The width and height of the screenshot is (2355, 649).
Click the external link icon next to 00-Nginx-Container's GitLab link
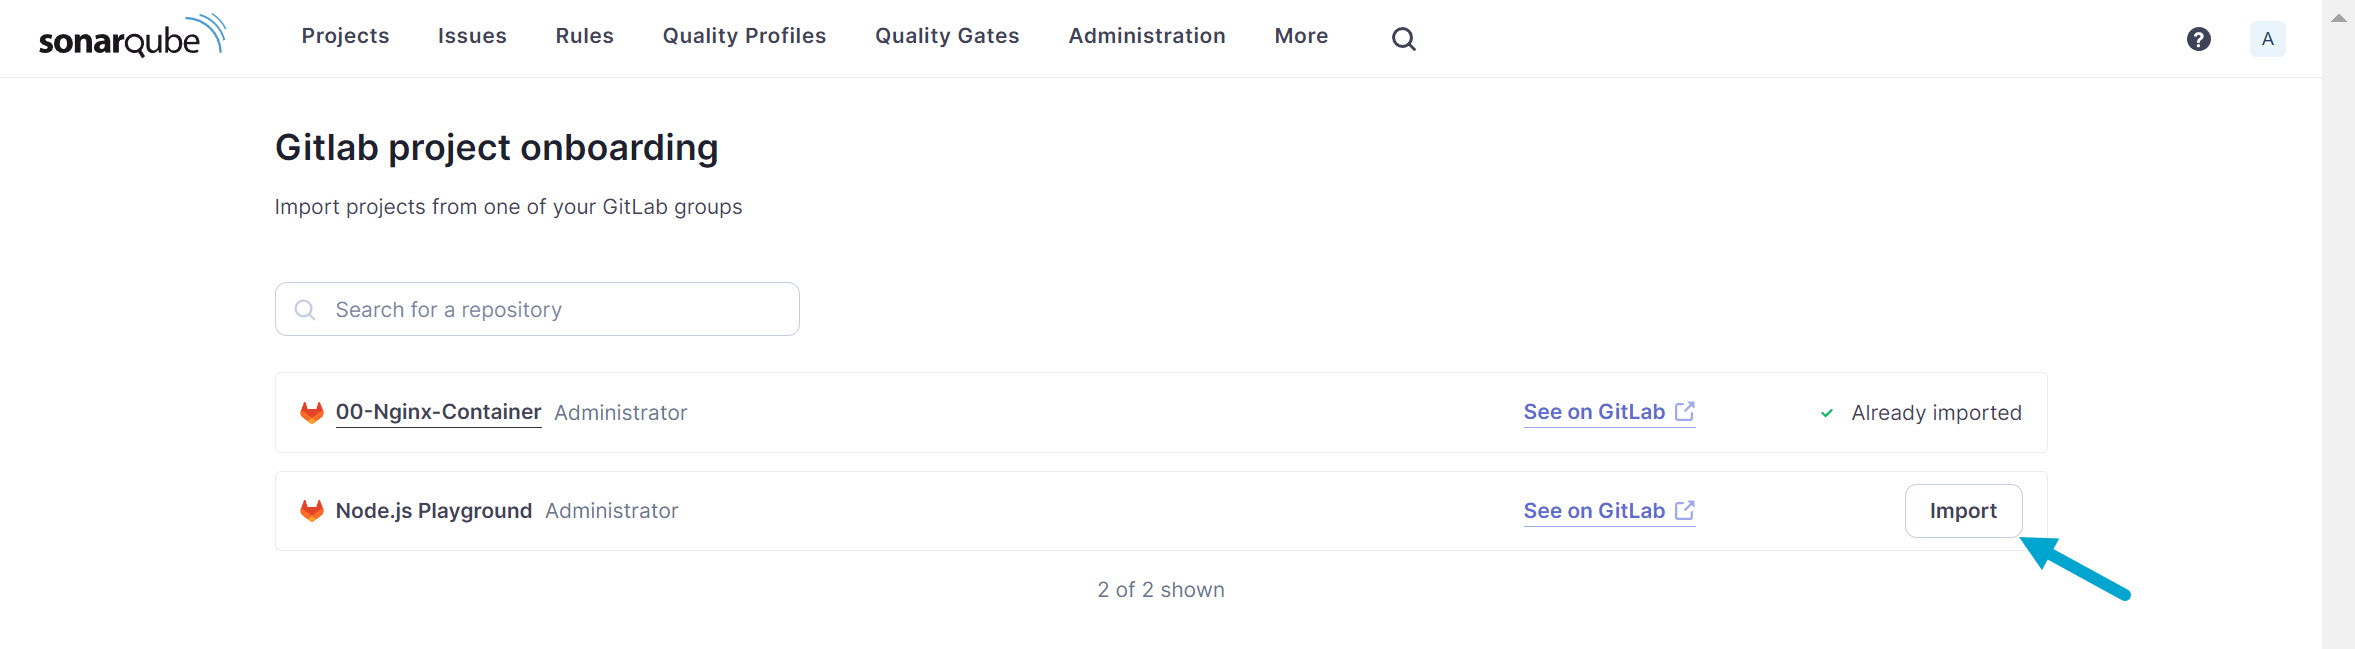point(1686,409)
